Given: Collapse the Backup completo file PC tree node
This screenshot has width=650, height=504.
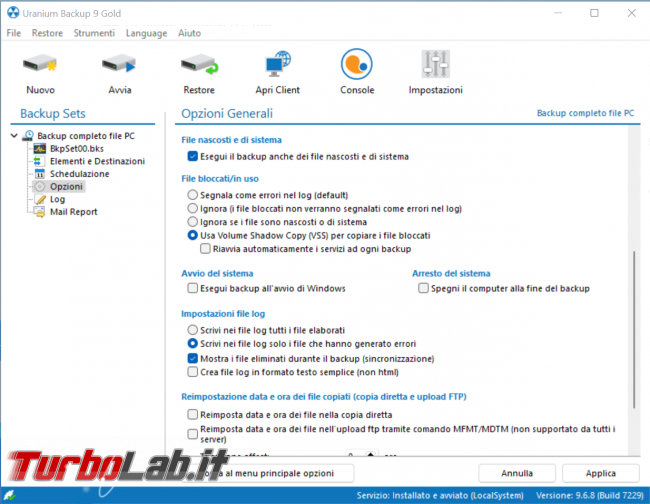Looking at the screenshot, I should point(14,136).
